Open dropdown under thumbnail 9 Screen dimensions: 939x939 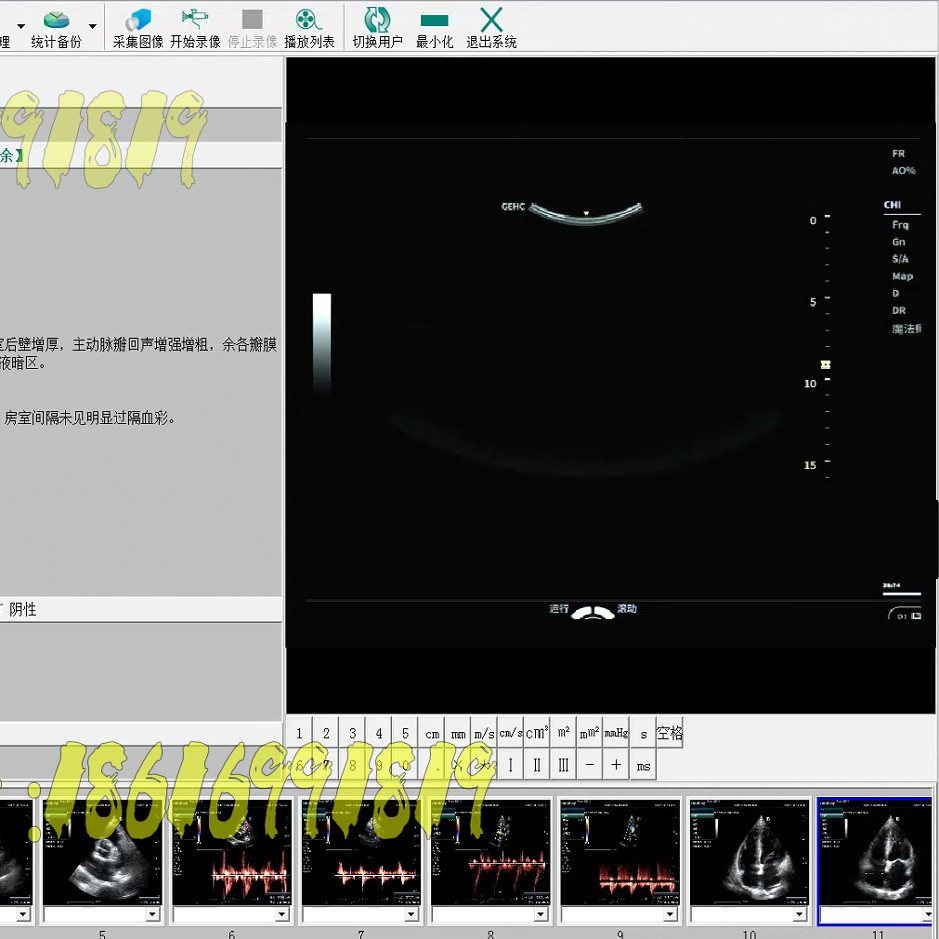click(x=670, y=914)
